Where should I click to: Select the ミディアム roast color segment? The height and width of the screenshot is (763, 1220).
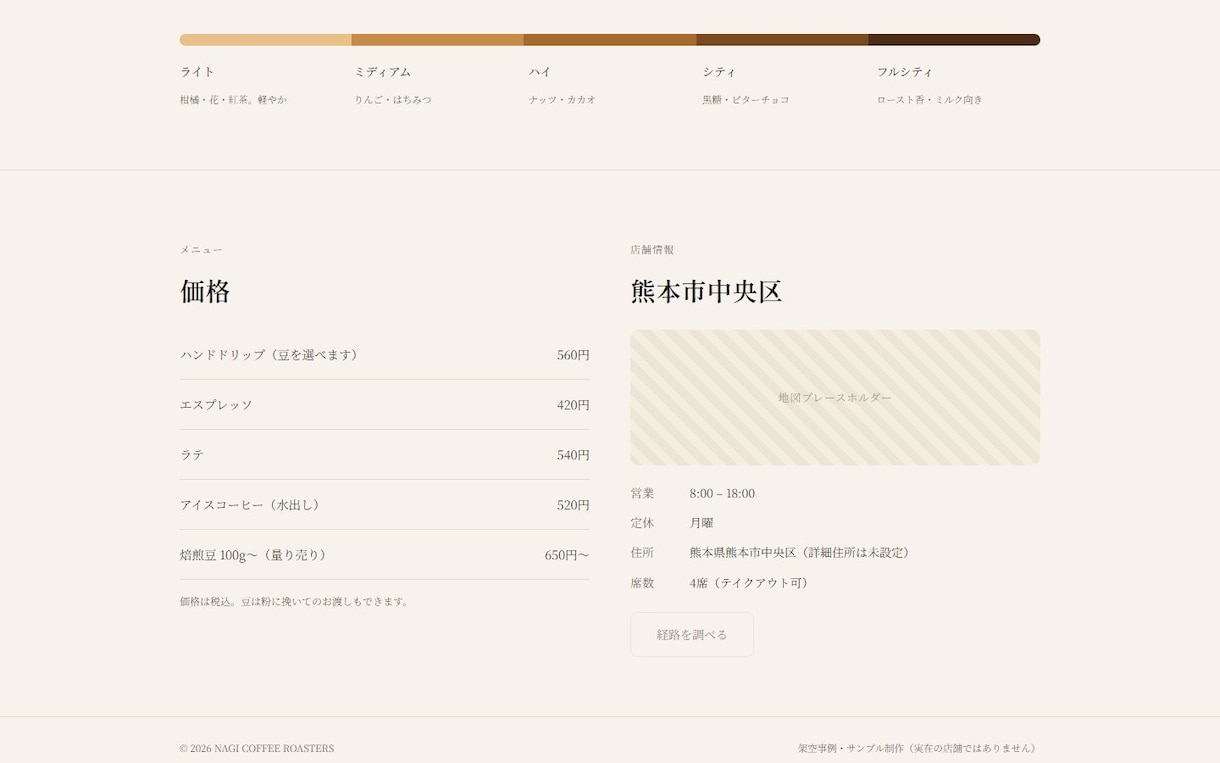click(x=438, y=40)
